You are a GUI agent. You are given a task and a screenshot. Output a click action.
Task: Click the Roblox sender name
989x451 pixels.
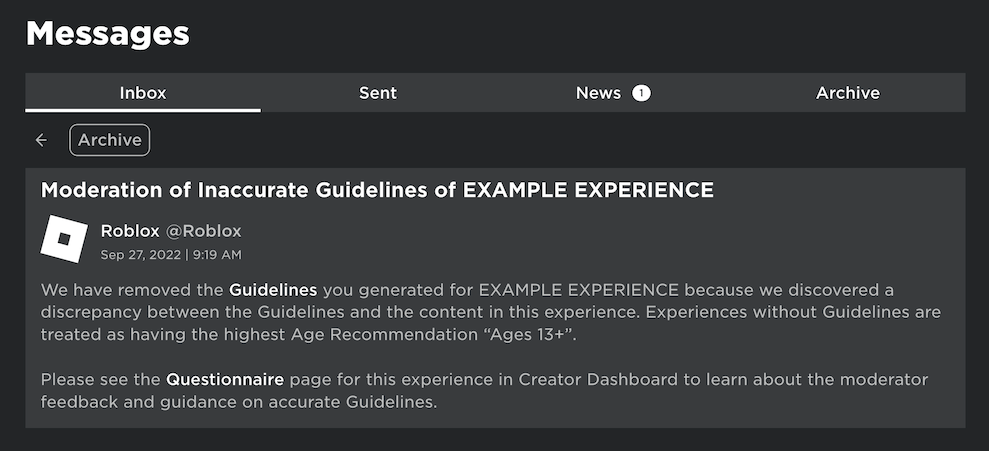130,231
